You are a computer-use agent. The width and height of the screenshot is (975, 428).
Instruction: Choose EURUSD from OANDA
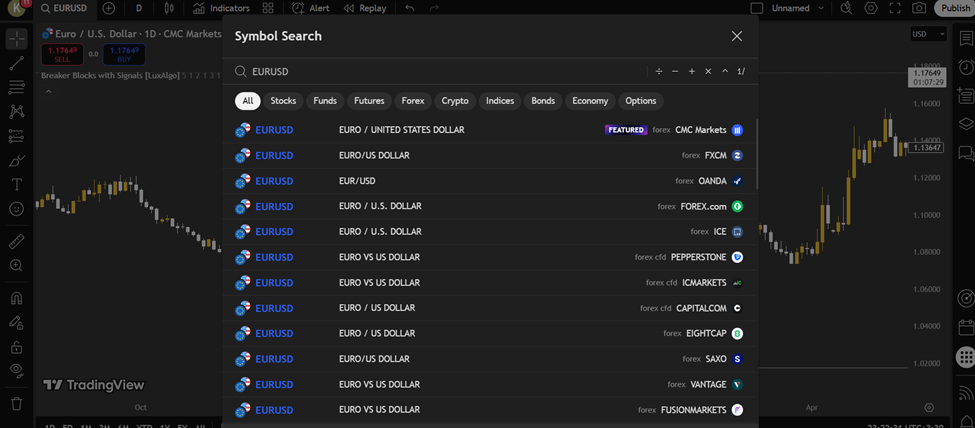point(490,181)
